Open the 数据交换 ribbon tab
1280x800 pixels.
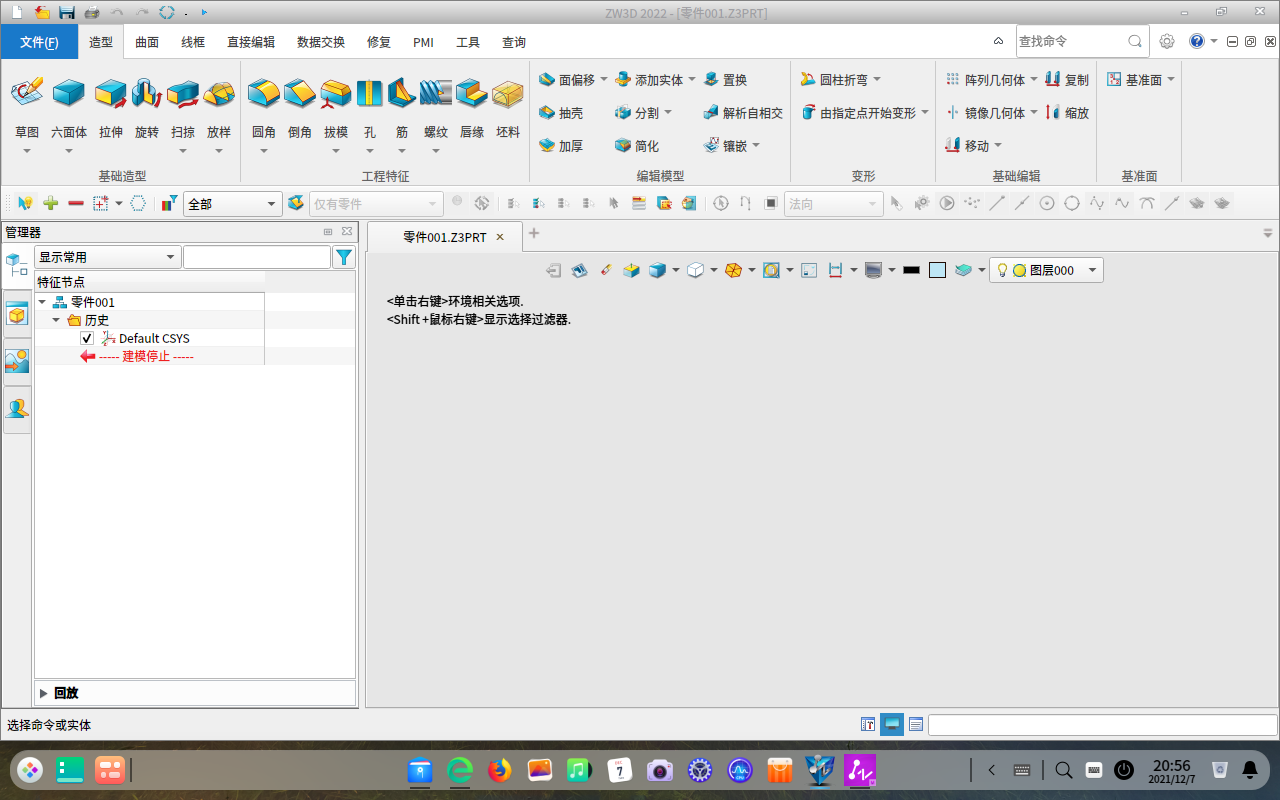(320, 42)
